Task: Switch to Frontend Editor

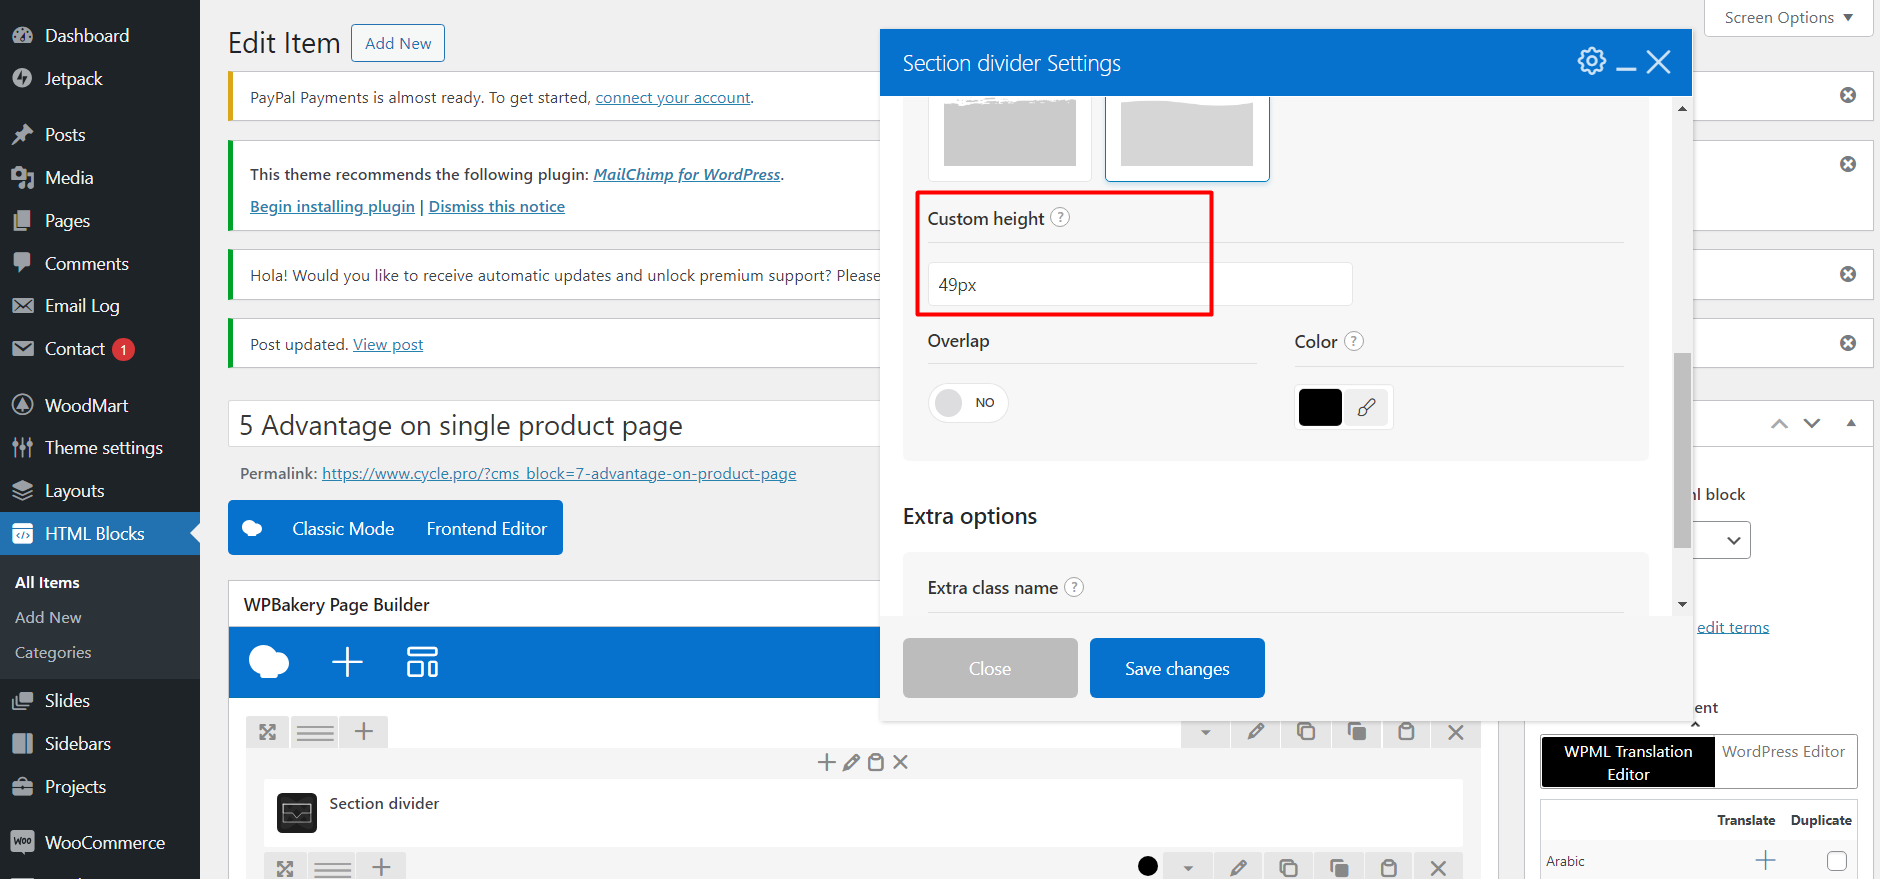Action: point(486,528)
